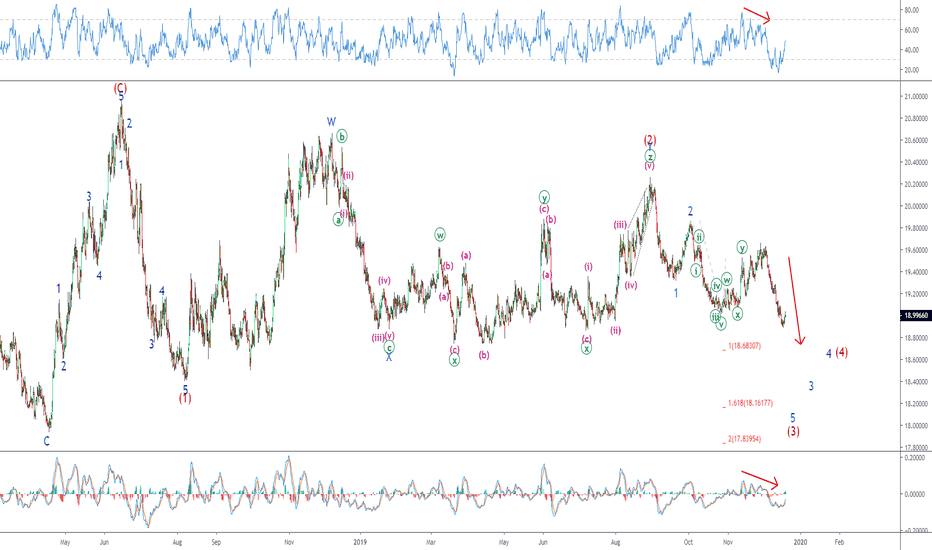The height and width of the screenshot is (550, 932).
Task: Select the large red projection arrow on the price chart
Action: click(795, 301)
